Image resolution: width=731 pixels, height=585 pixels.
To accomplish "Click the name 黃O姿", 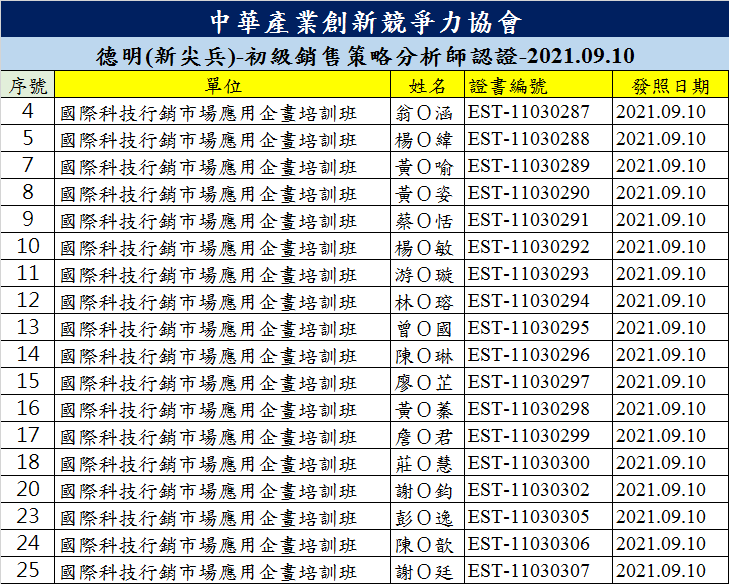I will pyautogui.click(x=424, y=194).
